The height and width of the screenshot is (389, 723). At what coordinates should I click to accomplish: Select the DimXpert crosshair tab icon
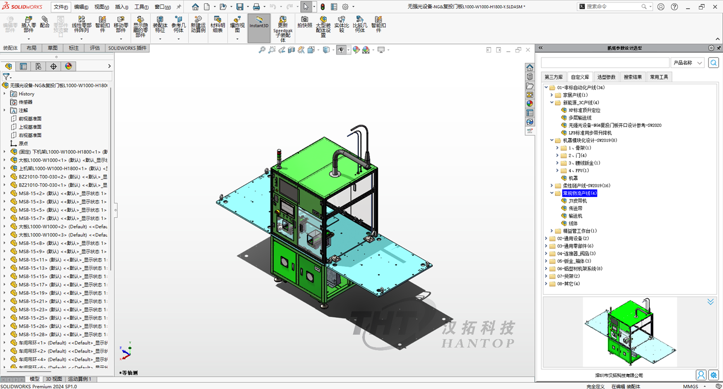coord(53,66)
